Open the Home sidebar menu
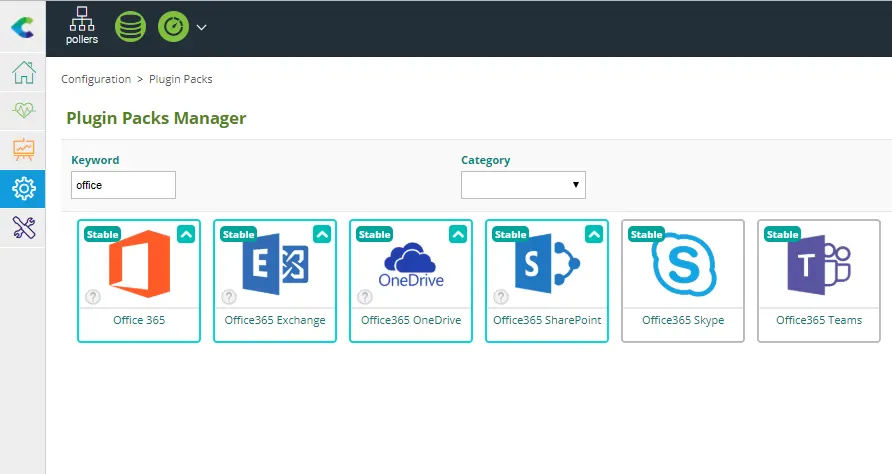 pos(23,72)
